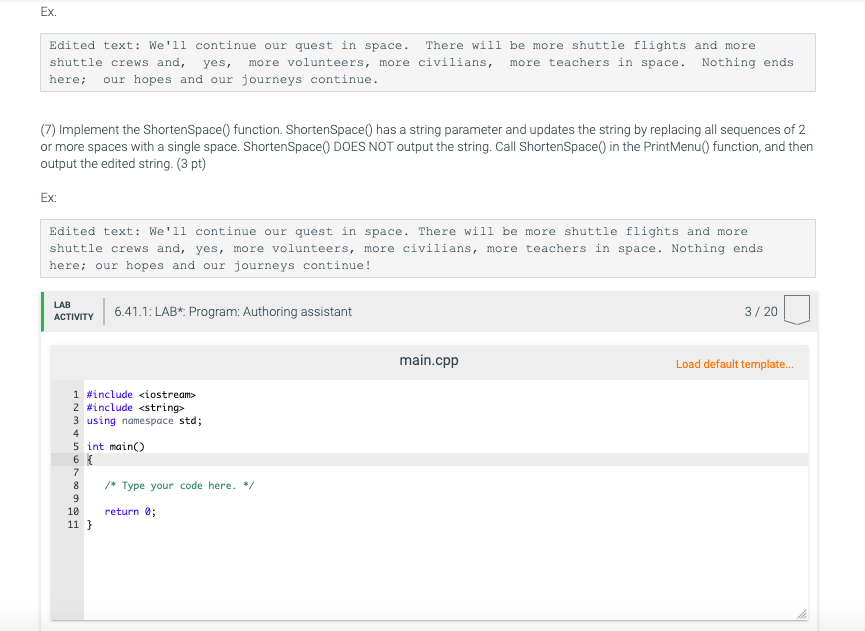
Task: Click the edited text example output box
Action: coord(428,248)
